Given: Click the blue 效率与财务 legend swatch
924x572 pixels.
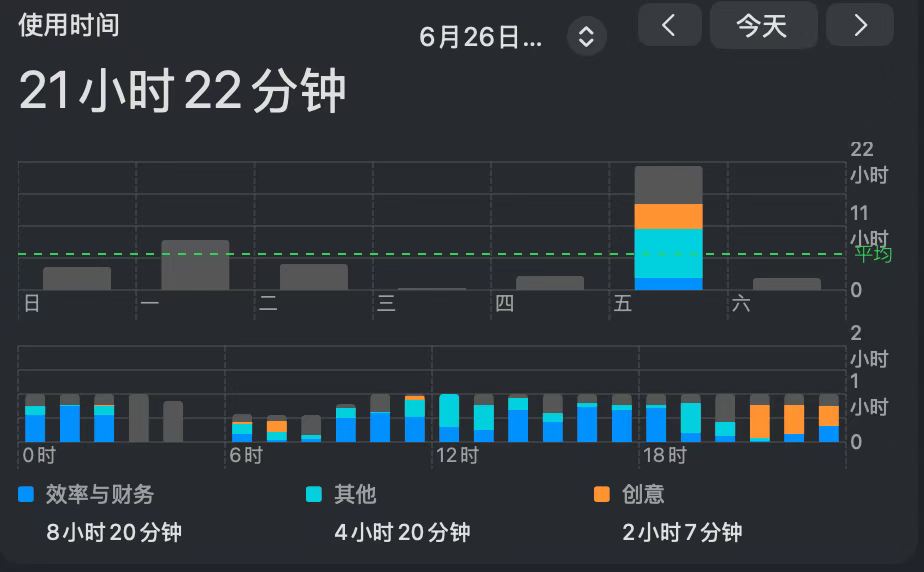Looking at the screenshot, I should (x=26, y=494).
